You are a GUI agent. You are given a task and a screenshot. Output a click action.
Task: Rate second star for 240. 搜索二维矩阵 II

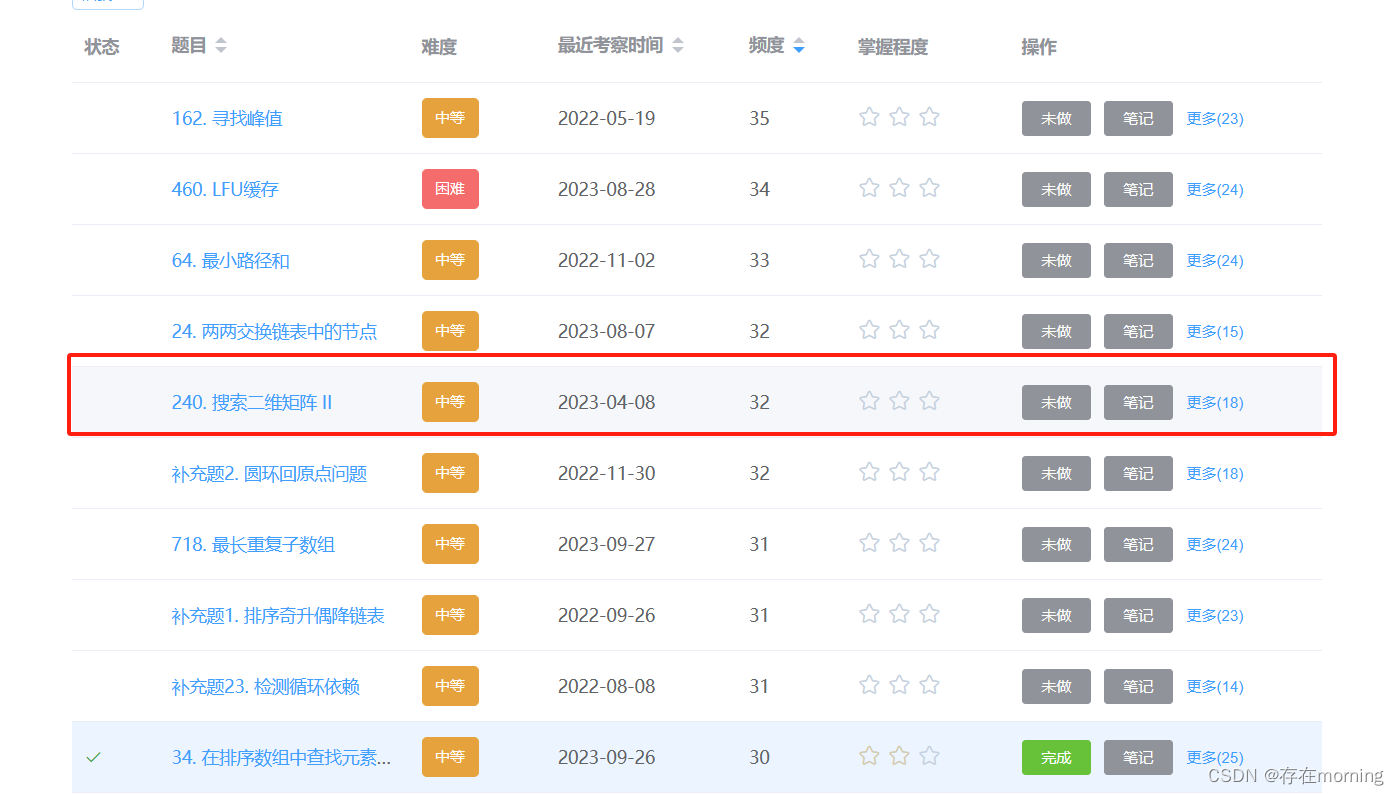[x=899, y=401]
